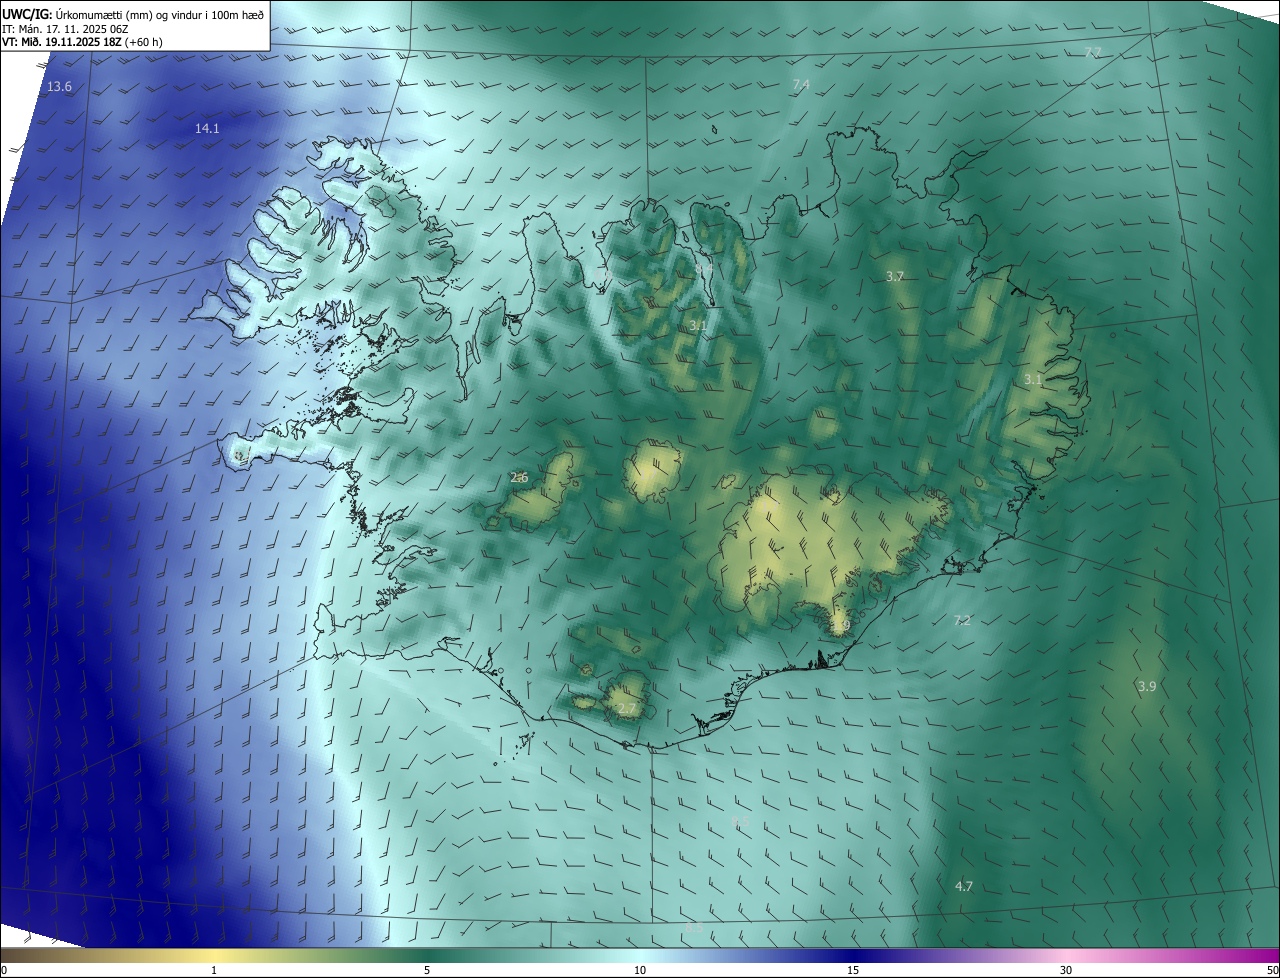Click the '50' tick on the colour scale
The image size is (1280, 978).
(1271, 971)
